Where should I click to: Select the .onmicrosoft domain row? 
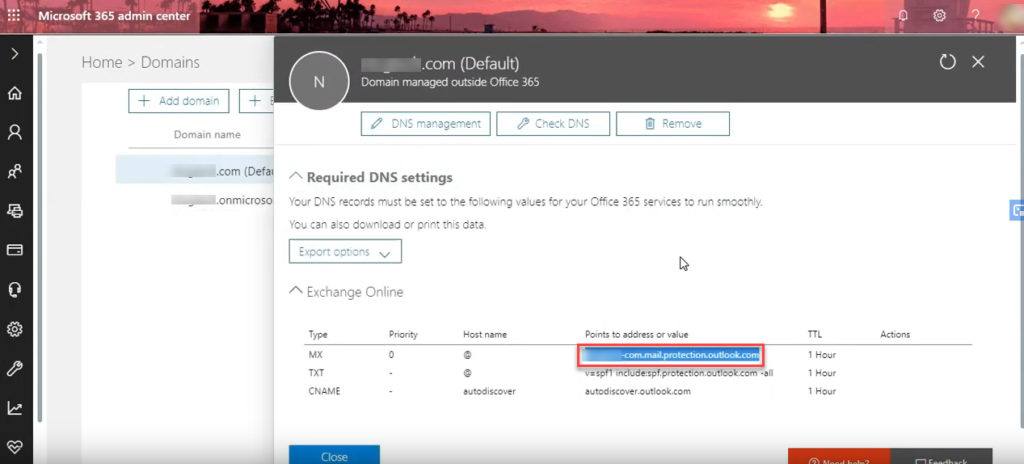pos(195,200)
